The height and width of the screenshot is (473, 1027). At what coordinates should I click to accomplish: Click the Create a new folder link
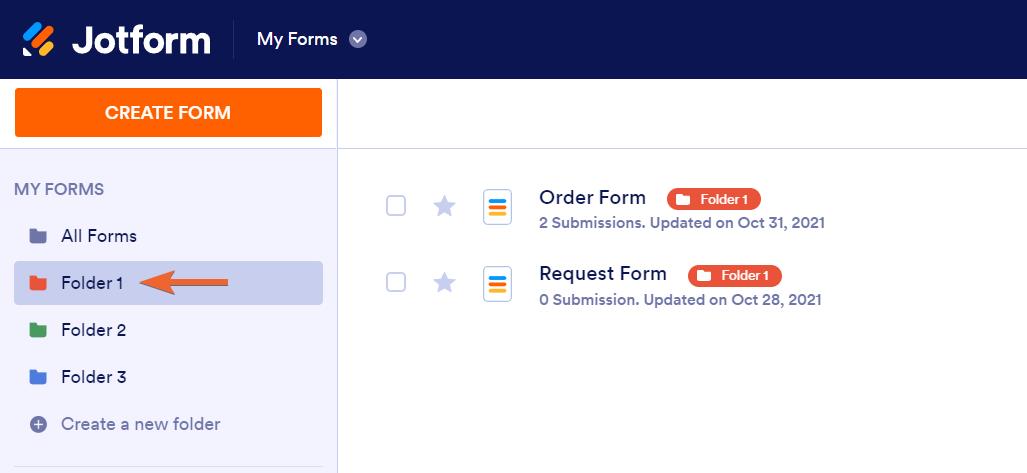(140, 424)
